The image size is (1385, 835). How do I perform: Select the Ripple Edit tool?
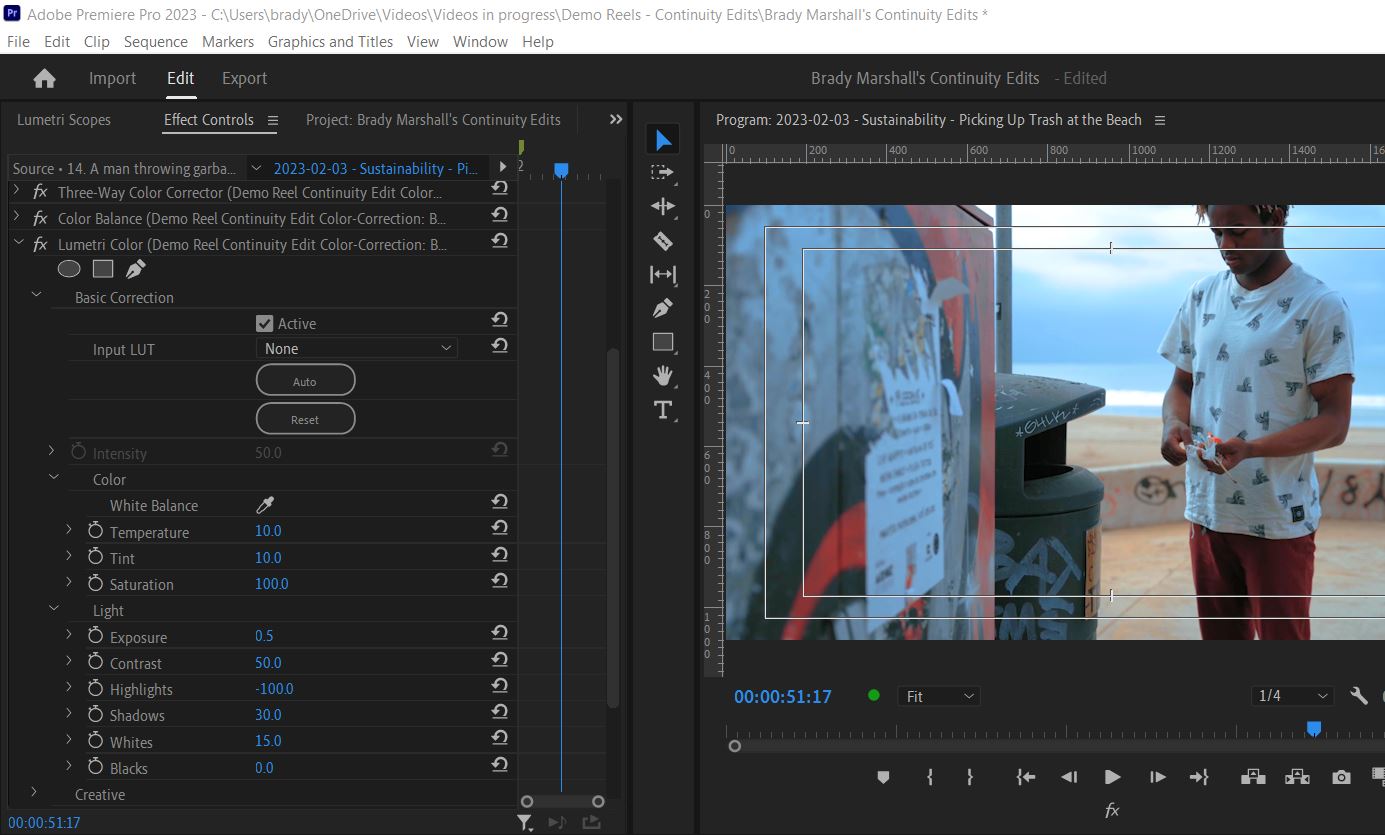(662, 206)
